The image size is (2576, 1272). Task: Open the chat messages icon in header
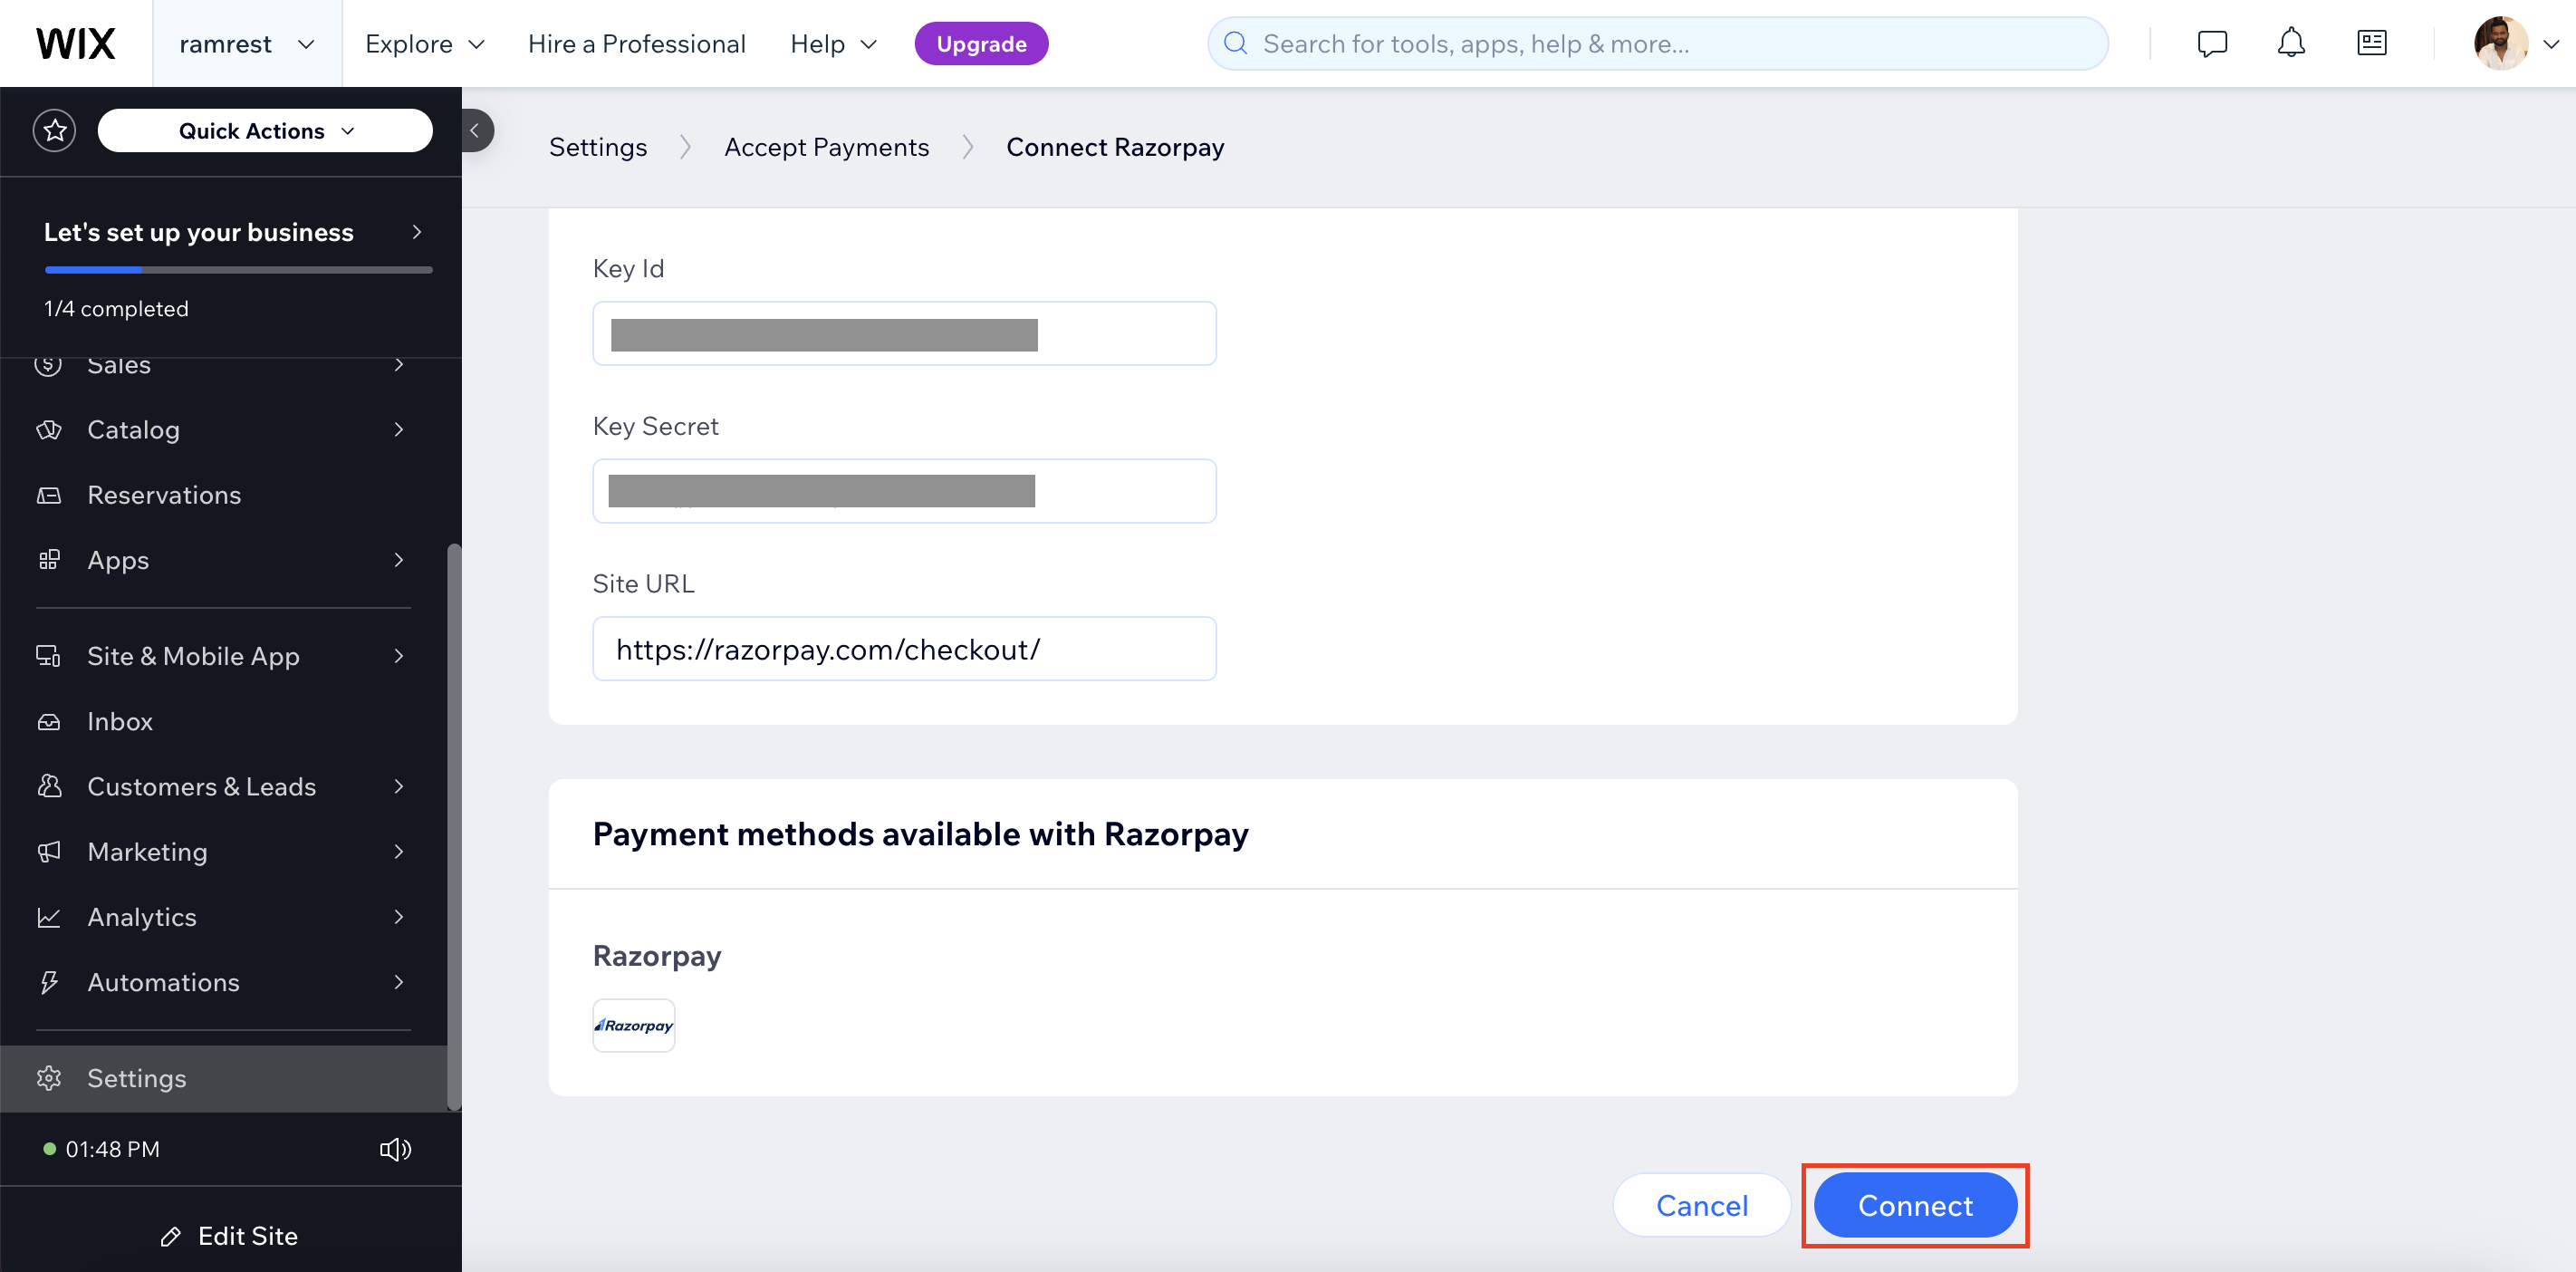point(2212,43)
